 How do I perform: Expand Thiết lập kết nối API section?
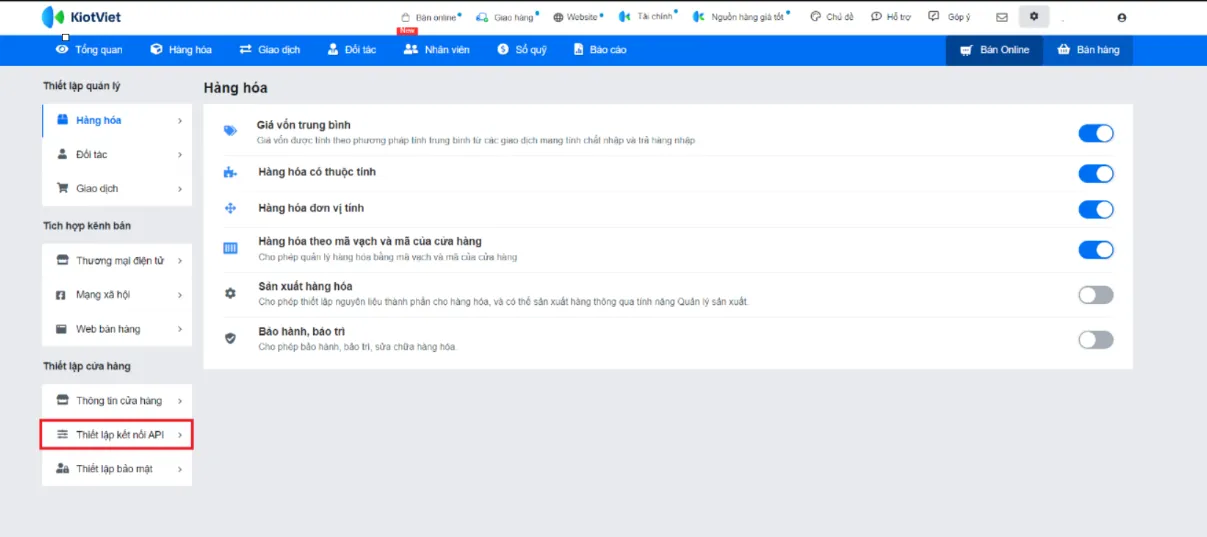[117, 435]
